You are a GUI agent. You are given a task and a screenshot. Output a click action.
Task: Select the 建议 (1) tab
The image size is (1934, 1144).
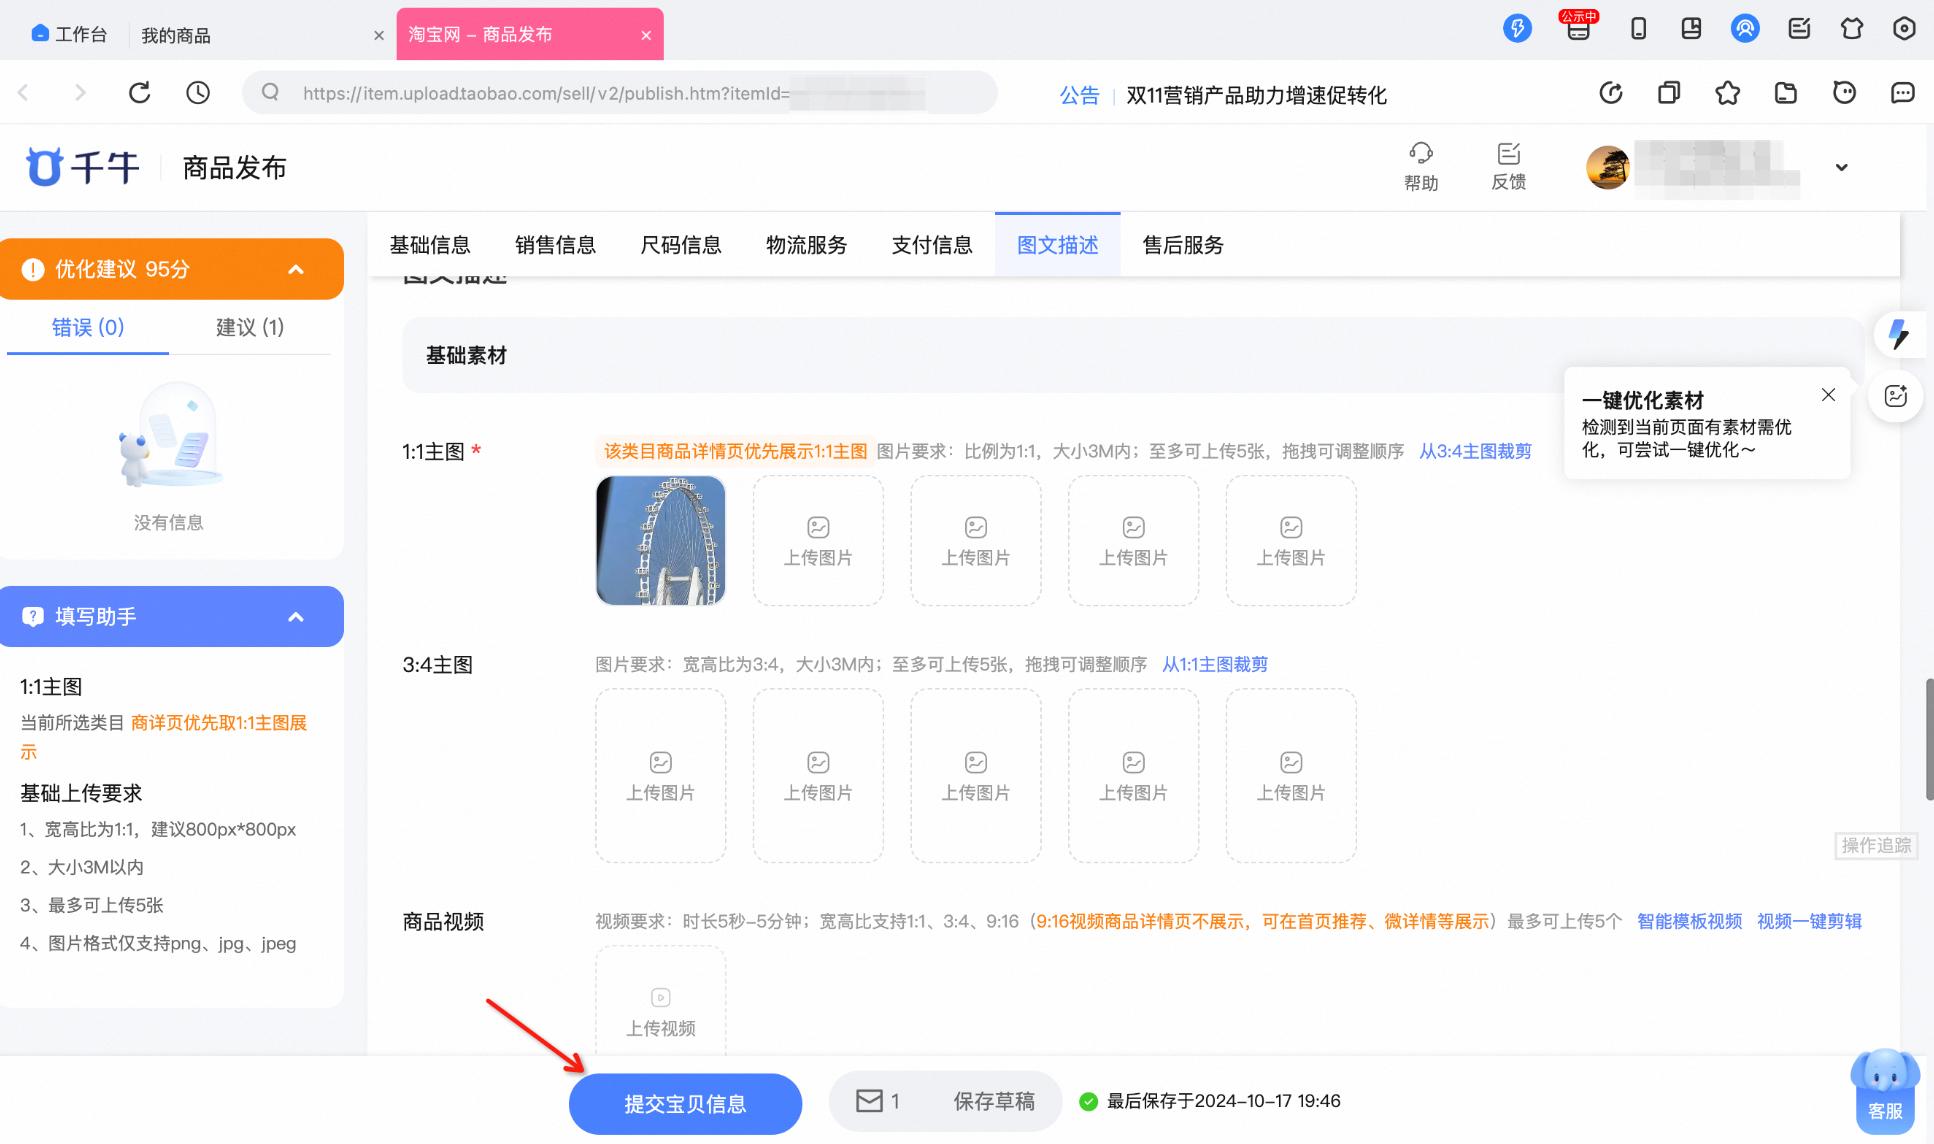pyautogui.click(x=250, y=327)
